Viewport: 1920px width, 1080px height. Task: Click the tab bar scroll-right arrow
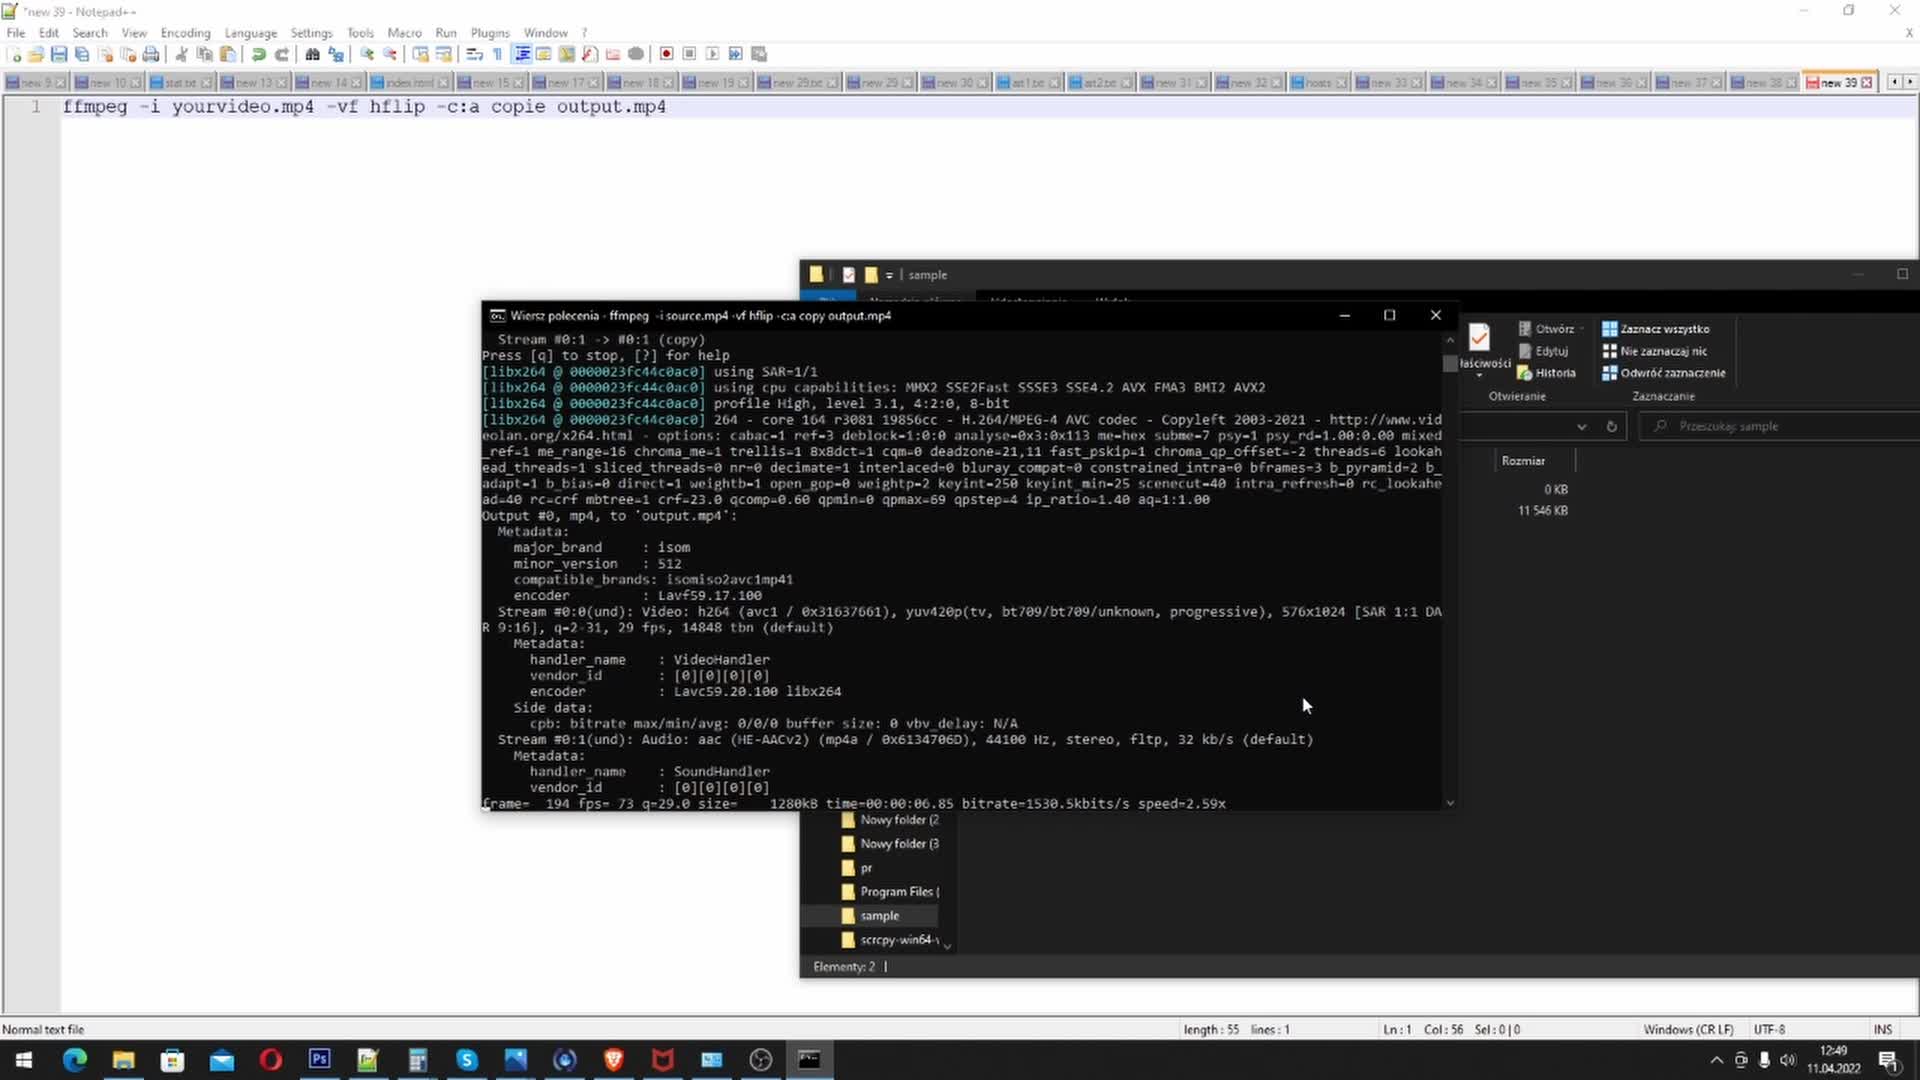point(1909,82)
